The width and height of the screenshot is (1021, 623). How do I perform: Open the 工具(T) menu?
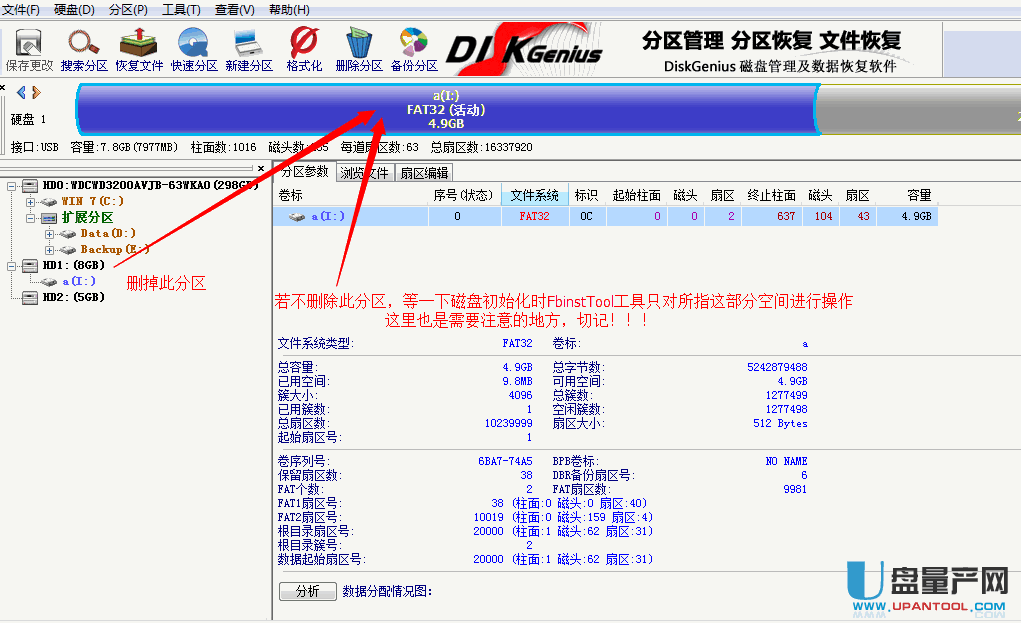point(179,9)
